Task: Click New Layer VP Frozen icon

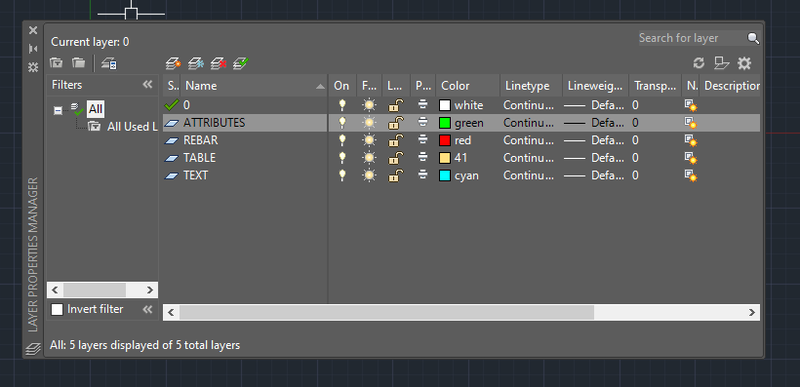Action: pyautogui.click(x=196, y=63)
